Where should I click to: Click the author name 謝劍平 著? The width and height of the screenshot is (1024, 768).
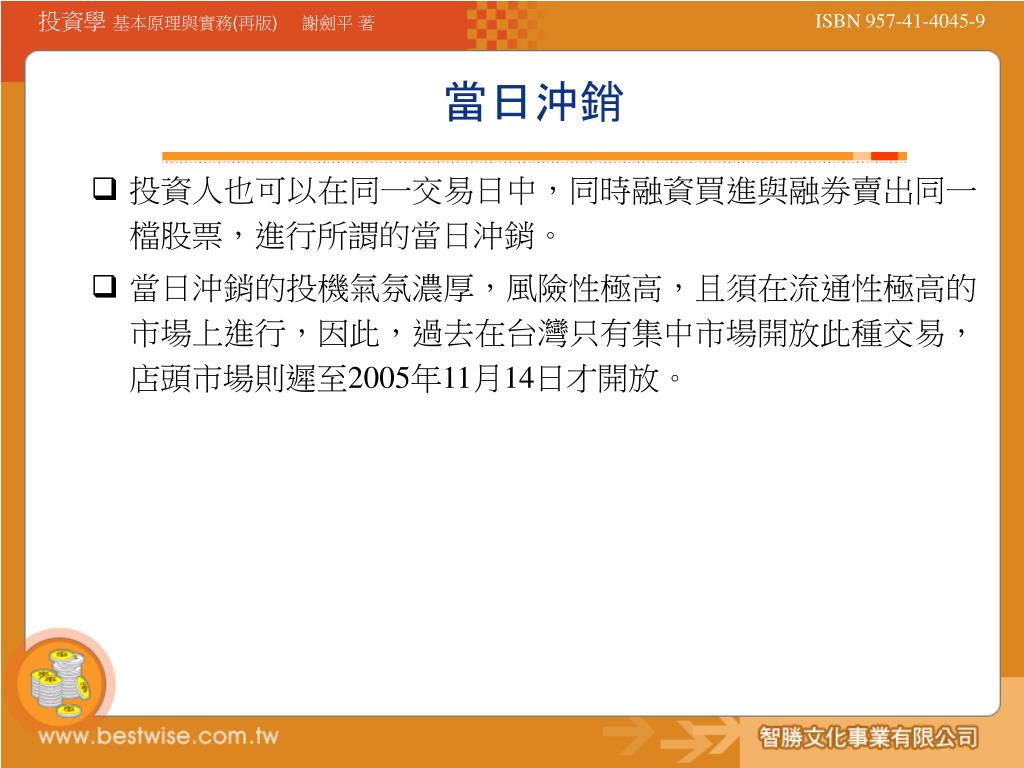(x=338, y=24)
